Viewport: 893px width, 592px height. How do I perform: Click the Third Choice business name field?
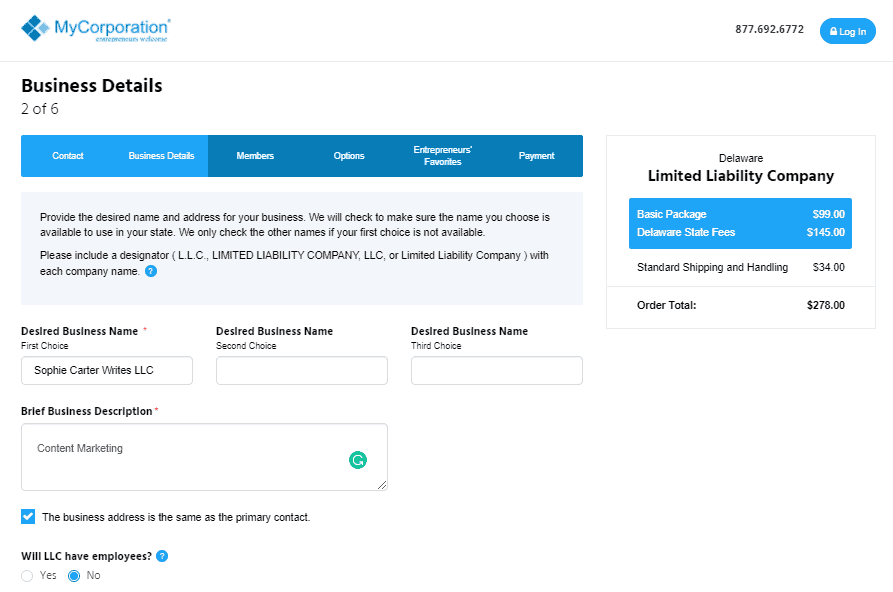(x=496, y=370)
